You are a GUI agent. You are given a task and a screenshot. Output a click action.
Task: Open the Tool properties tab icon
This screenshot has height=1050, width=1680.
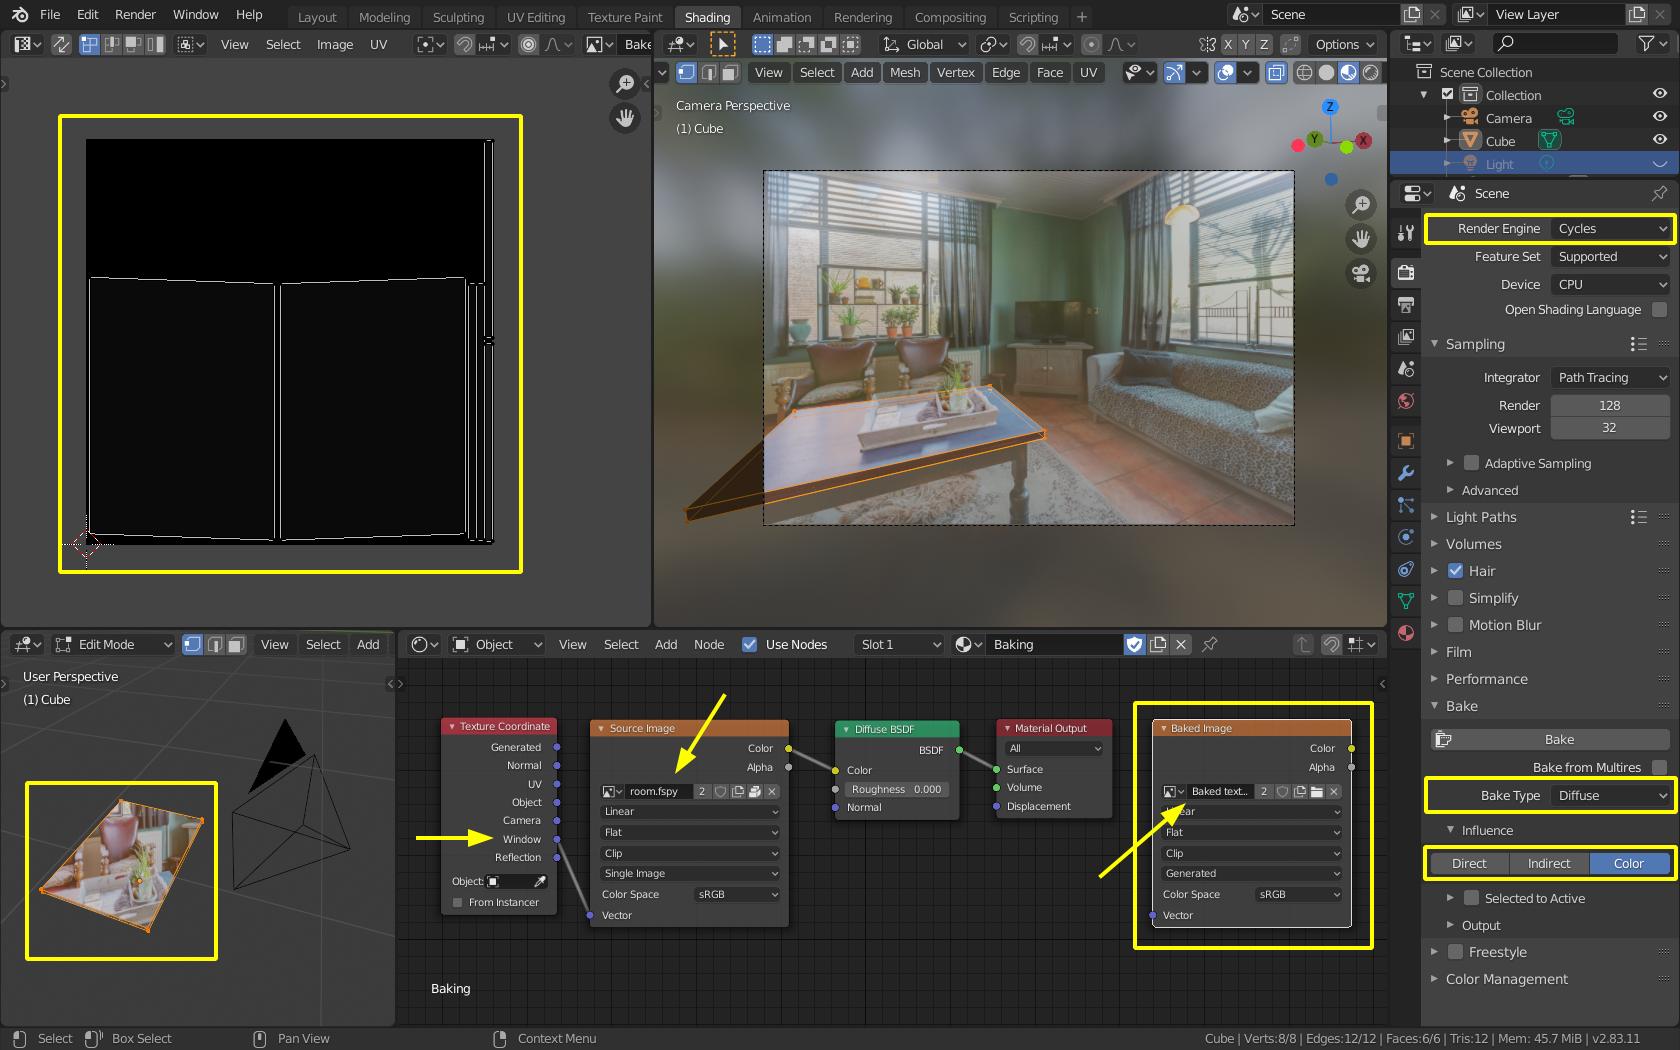[1405, 233]
